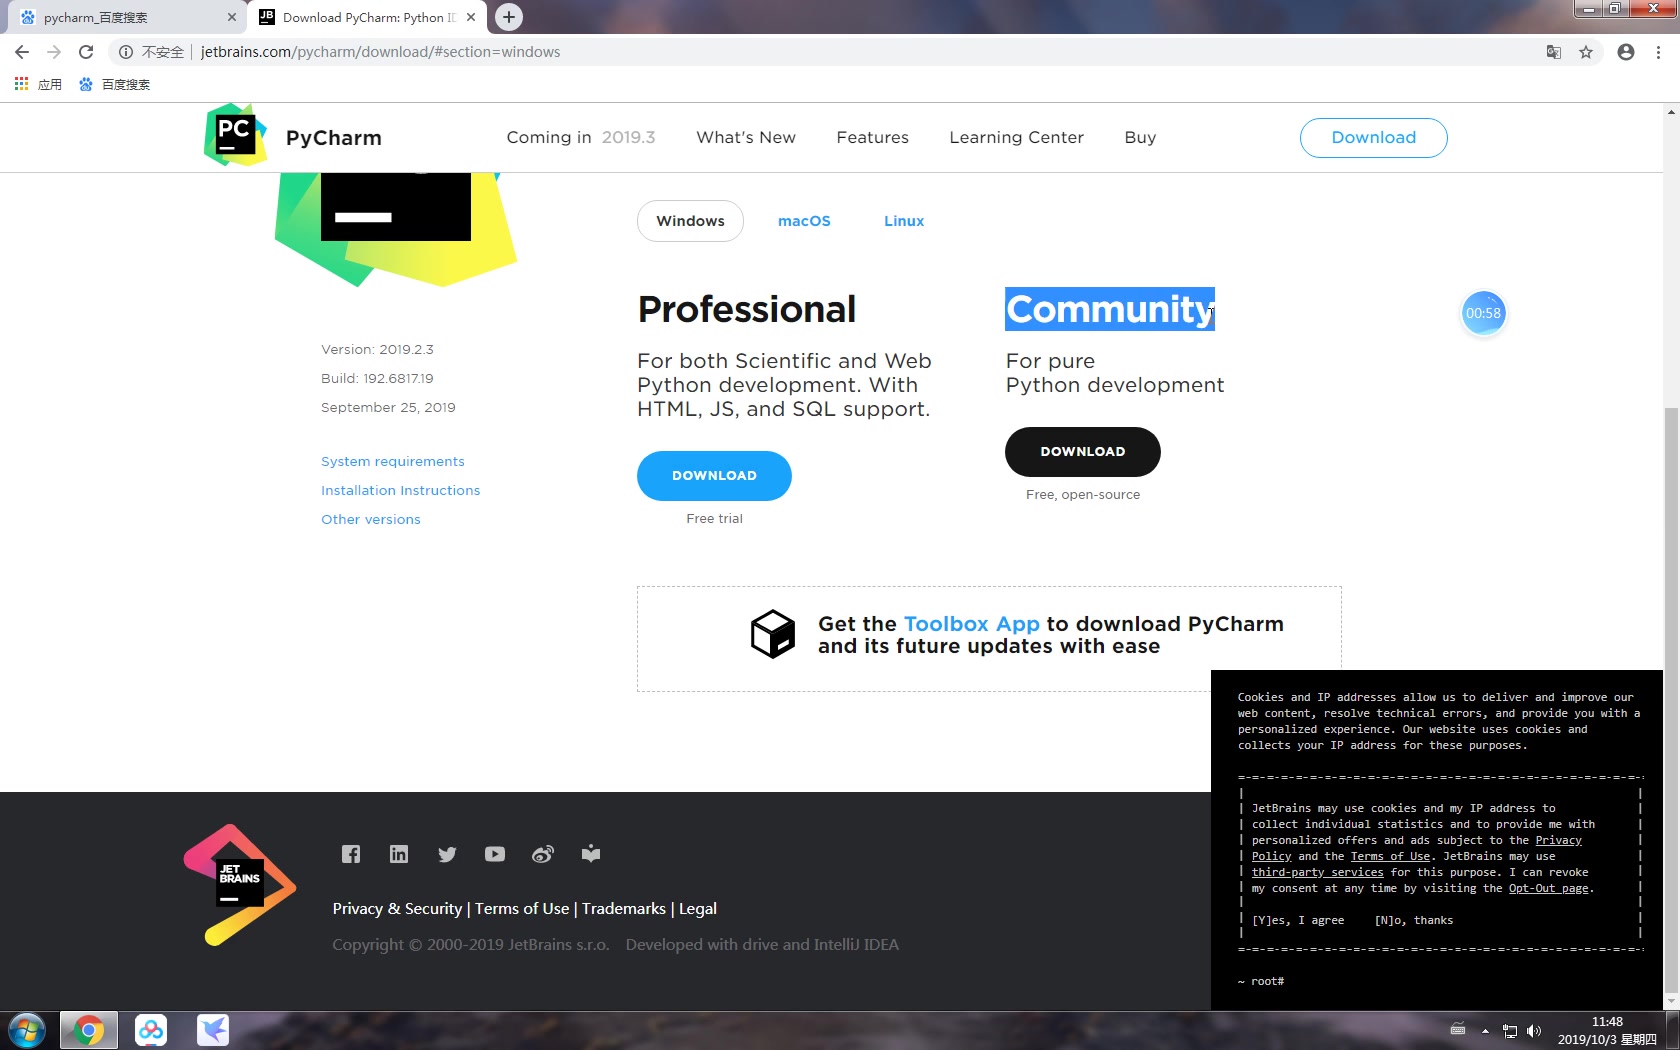Screen dimensions: 1680x1050
Task: Click the page vertical scrollbar thumb
Action: coord(1671,699)
